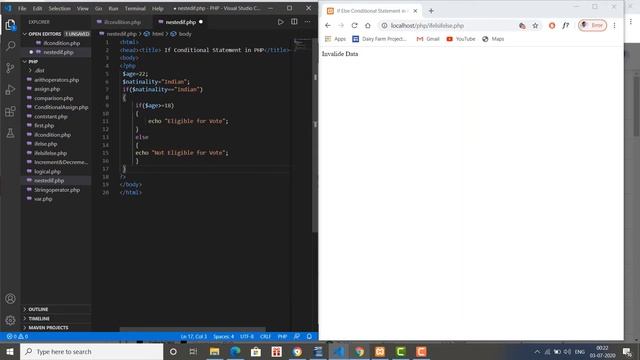This screenshot has height=360, width=640.
Task: Click the Spaces: 4 indentation setting
Action: pyautogui.click(x=223, y=336)
